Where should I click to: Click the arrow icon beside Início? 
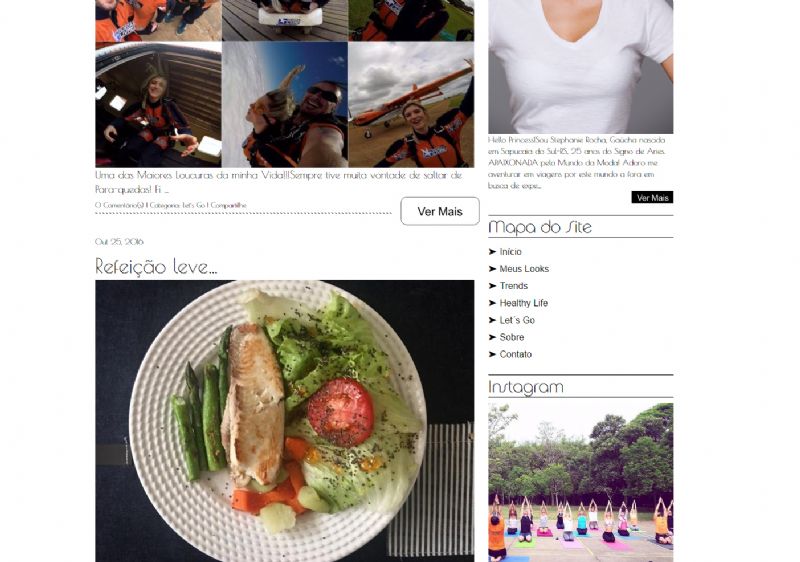coord(492,251)
